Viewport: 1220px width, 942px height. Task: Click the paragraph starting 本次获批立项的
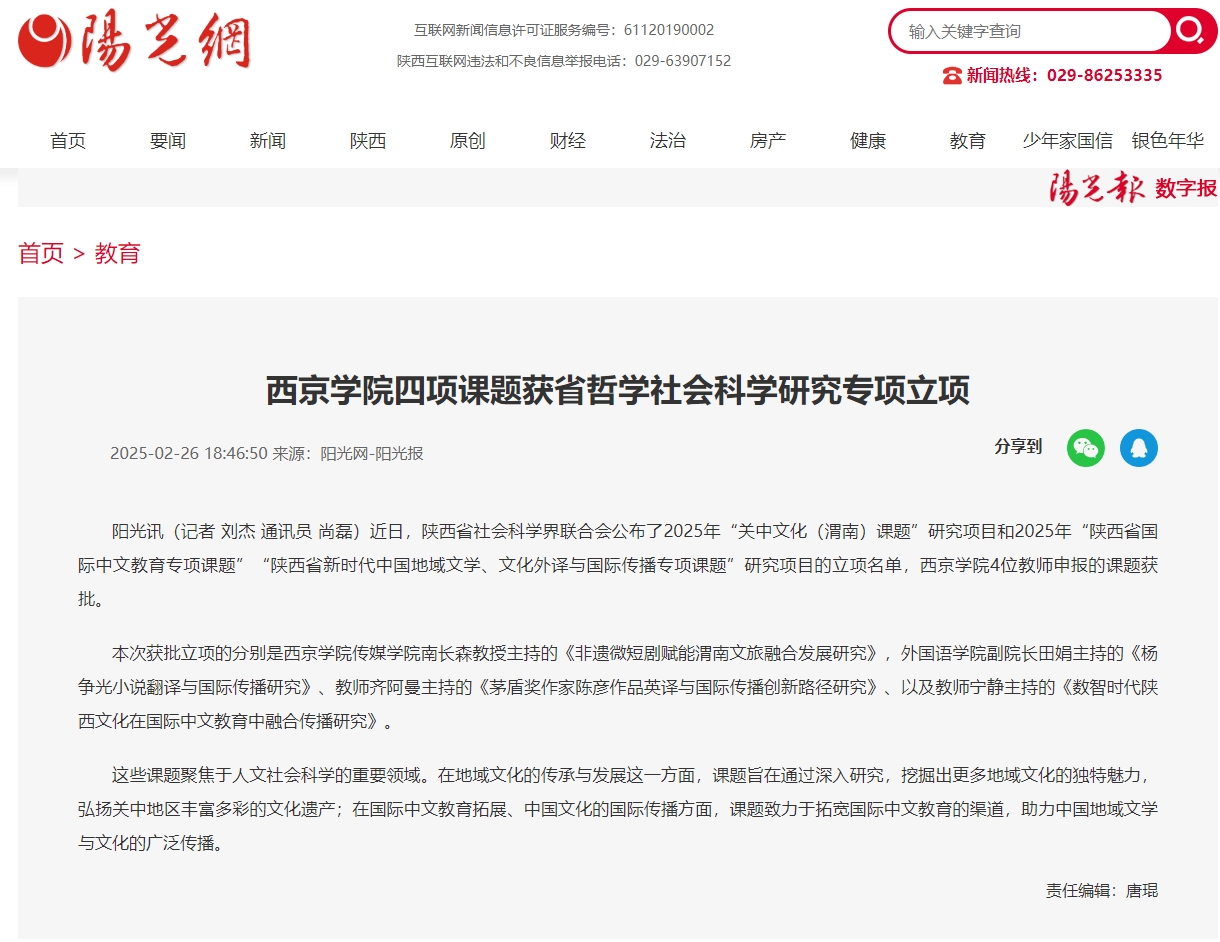(x=618, y=687)
